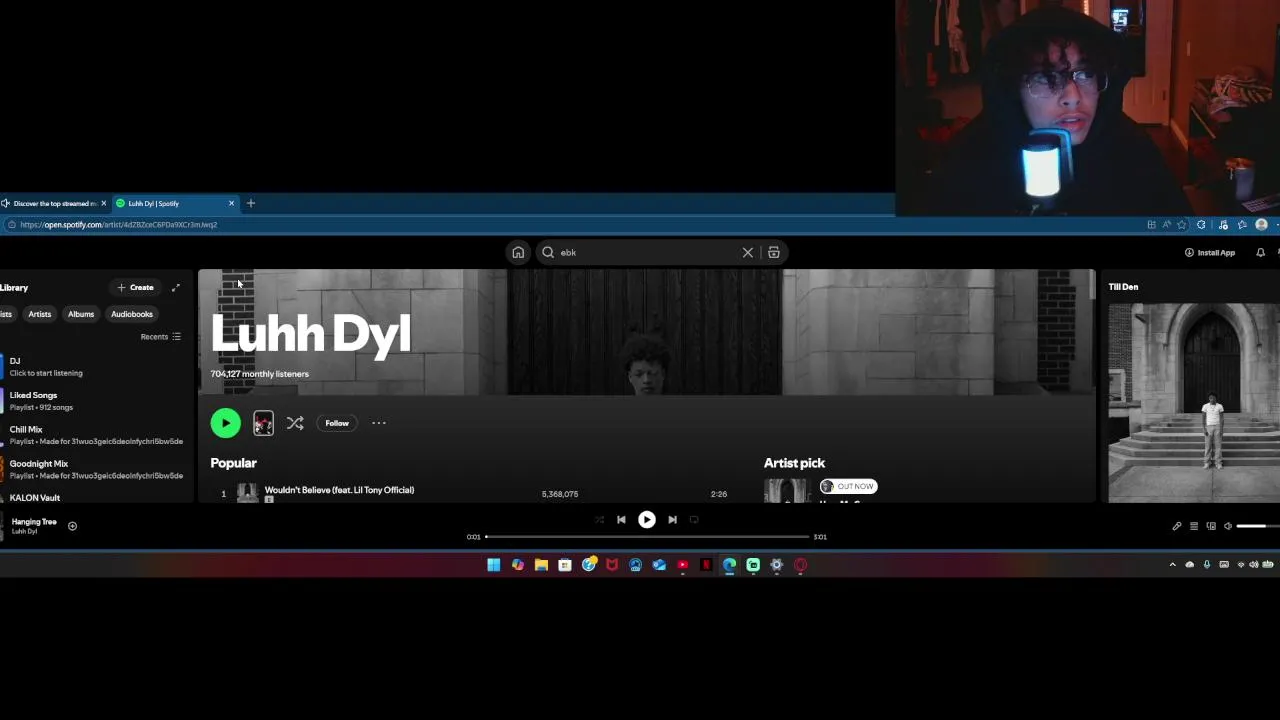Open the notifications bell icon

pyautogui.click(x=1261, y=252)
